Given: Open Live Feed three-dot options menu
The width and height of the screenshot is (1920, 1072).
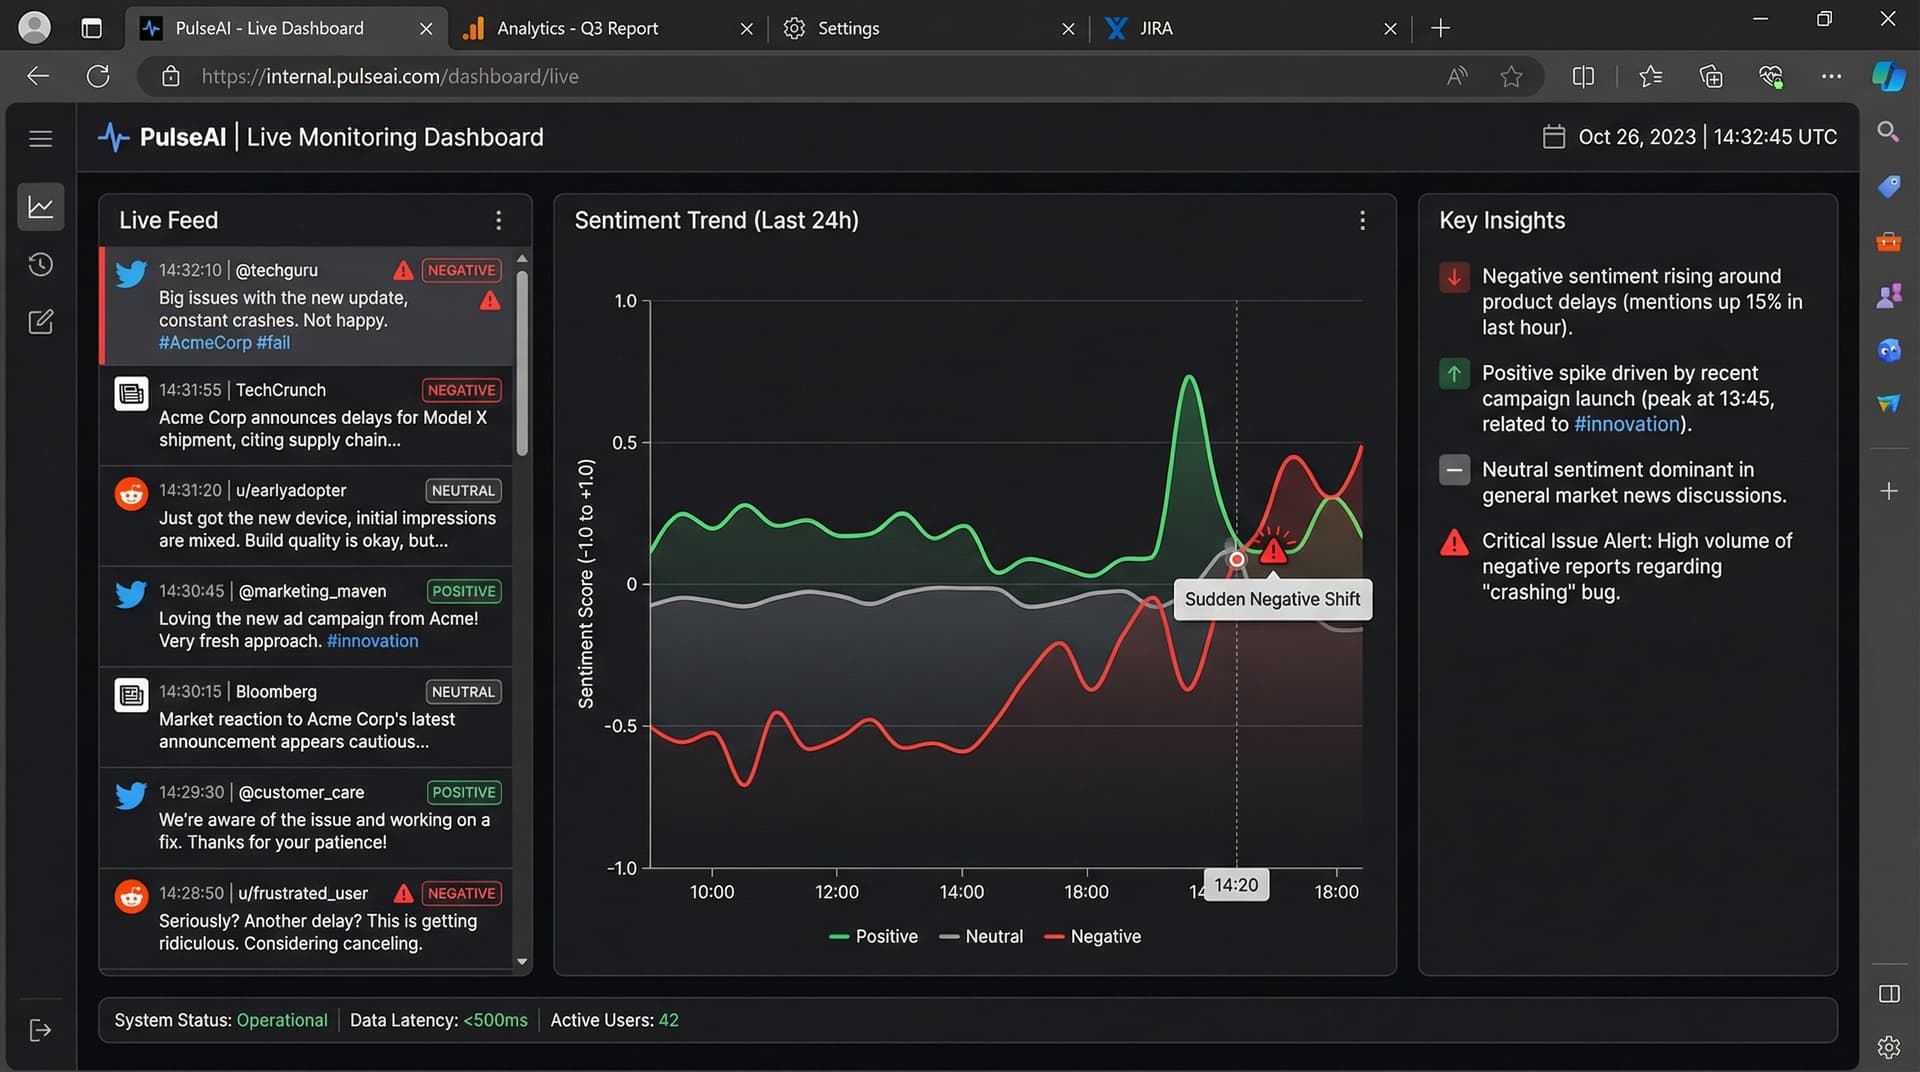Looking at the screenshot, I should click(498, 221).
